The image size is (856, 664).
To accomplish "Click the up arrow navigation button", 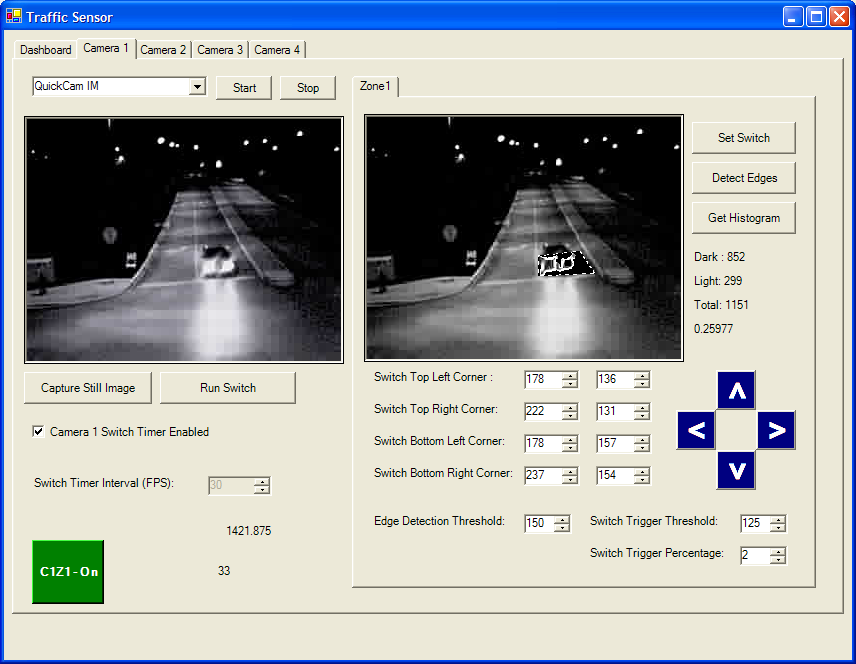I will click(x=736, y=390).
